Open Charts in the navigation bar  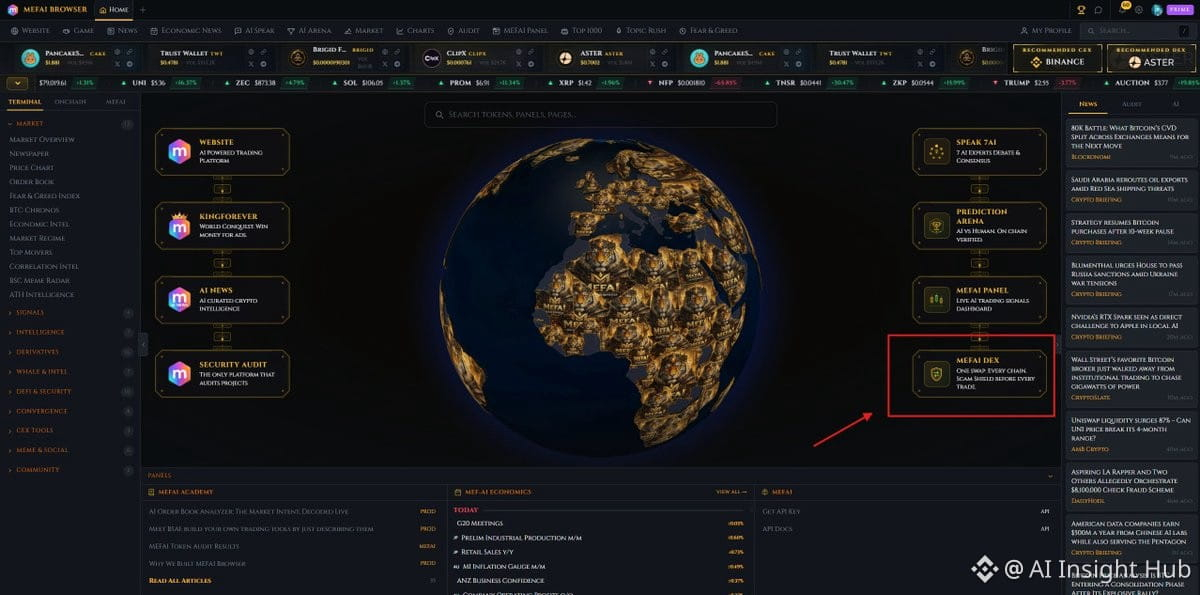[415, 31]
